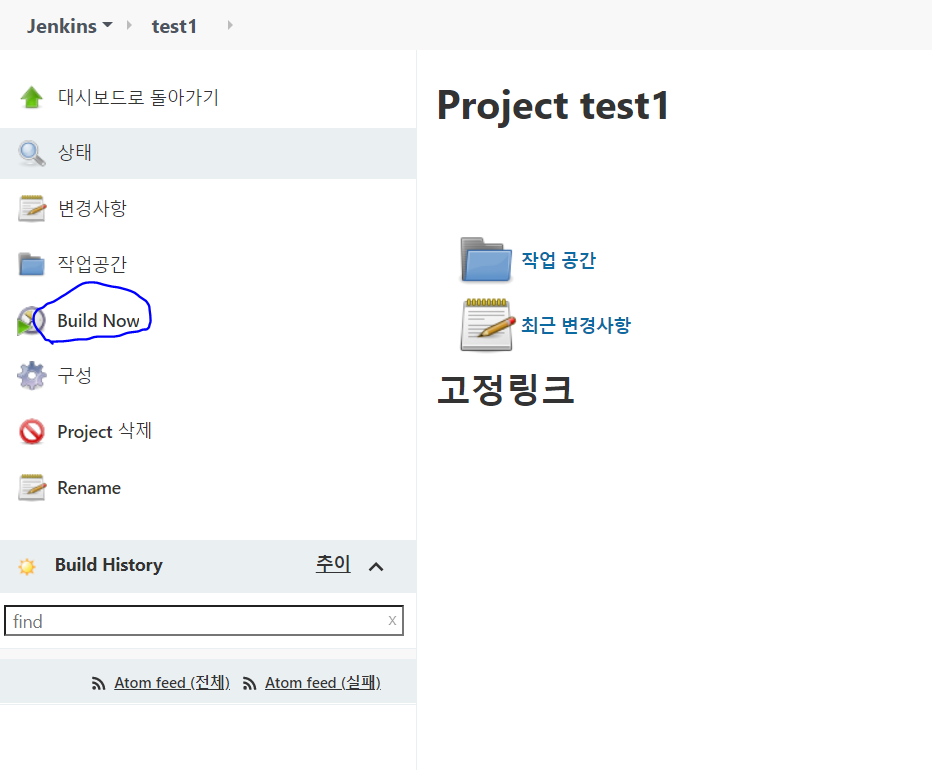932x770 pixels.
Task: Expand the arrow after test1 breadcrumb
Action: [x=230, y=25]
